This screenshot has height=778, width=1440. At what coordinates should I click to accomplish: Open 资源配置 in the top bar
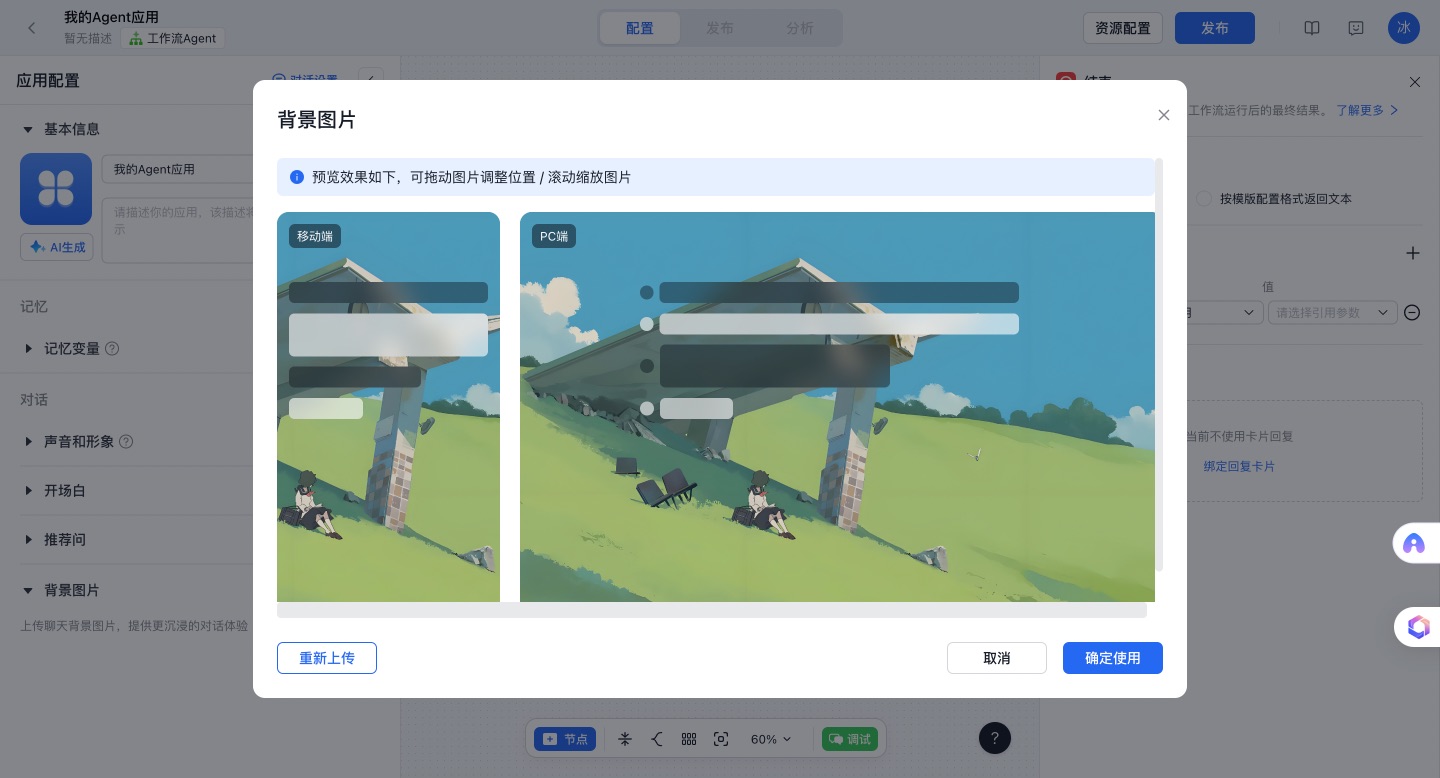coord(1123,28)
